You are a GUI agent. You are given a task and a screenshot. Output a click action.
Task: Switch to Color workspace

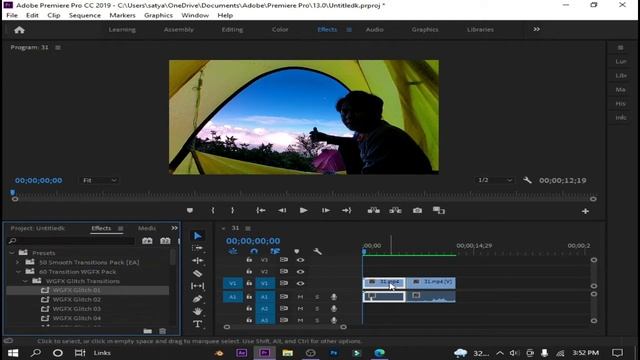280,29
